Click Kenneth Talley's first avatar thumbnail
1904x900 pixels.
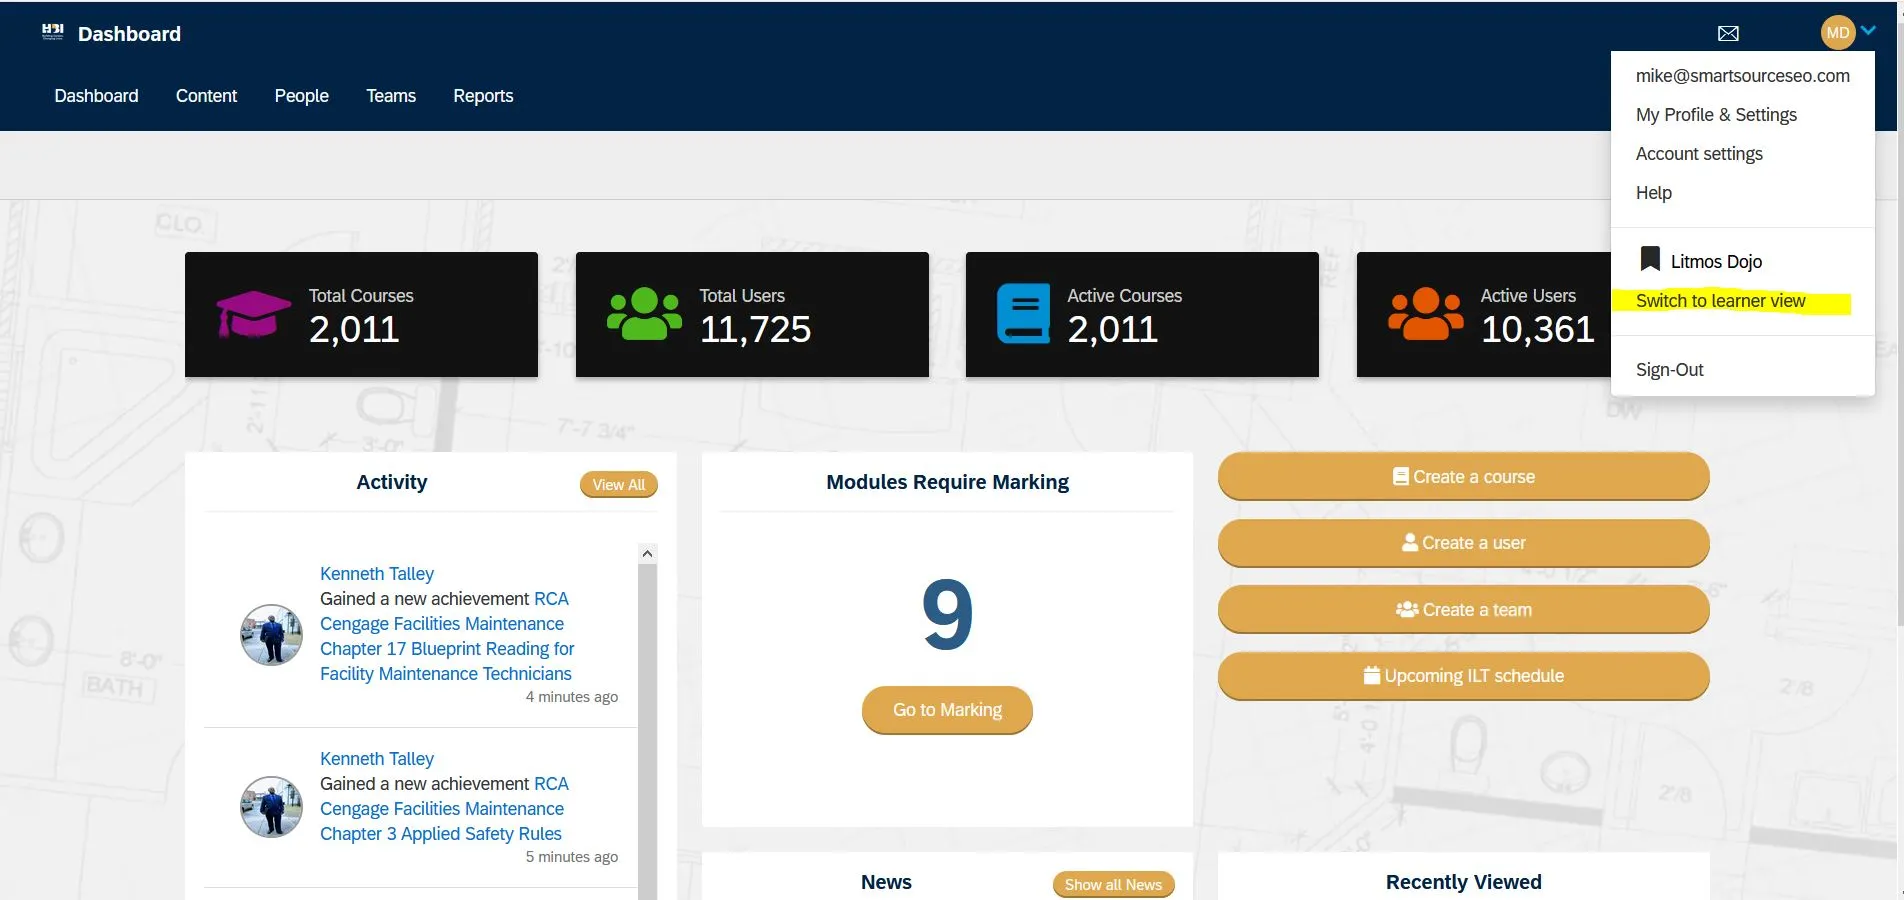coord(271,635)
